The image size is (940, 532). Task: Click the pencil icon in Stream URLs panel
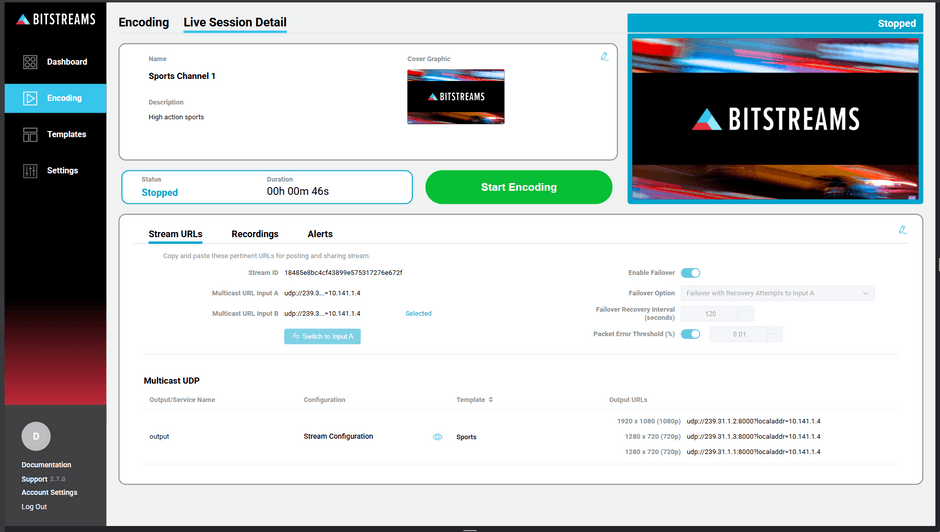[902, 230]
